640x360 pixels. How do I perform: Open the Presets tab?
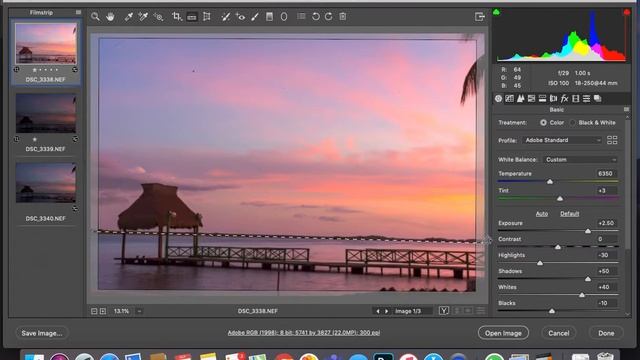587,98
